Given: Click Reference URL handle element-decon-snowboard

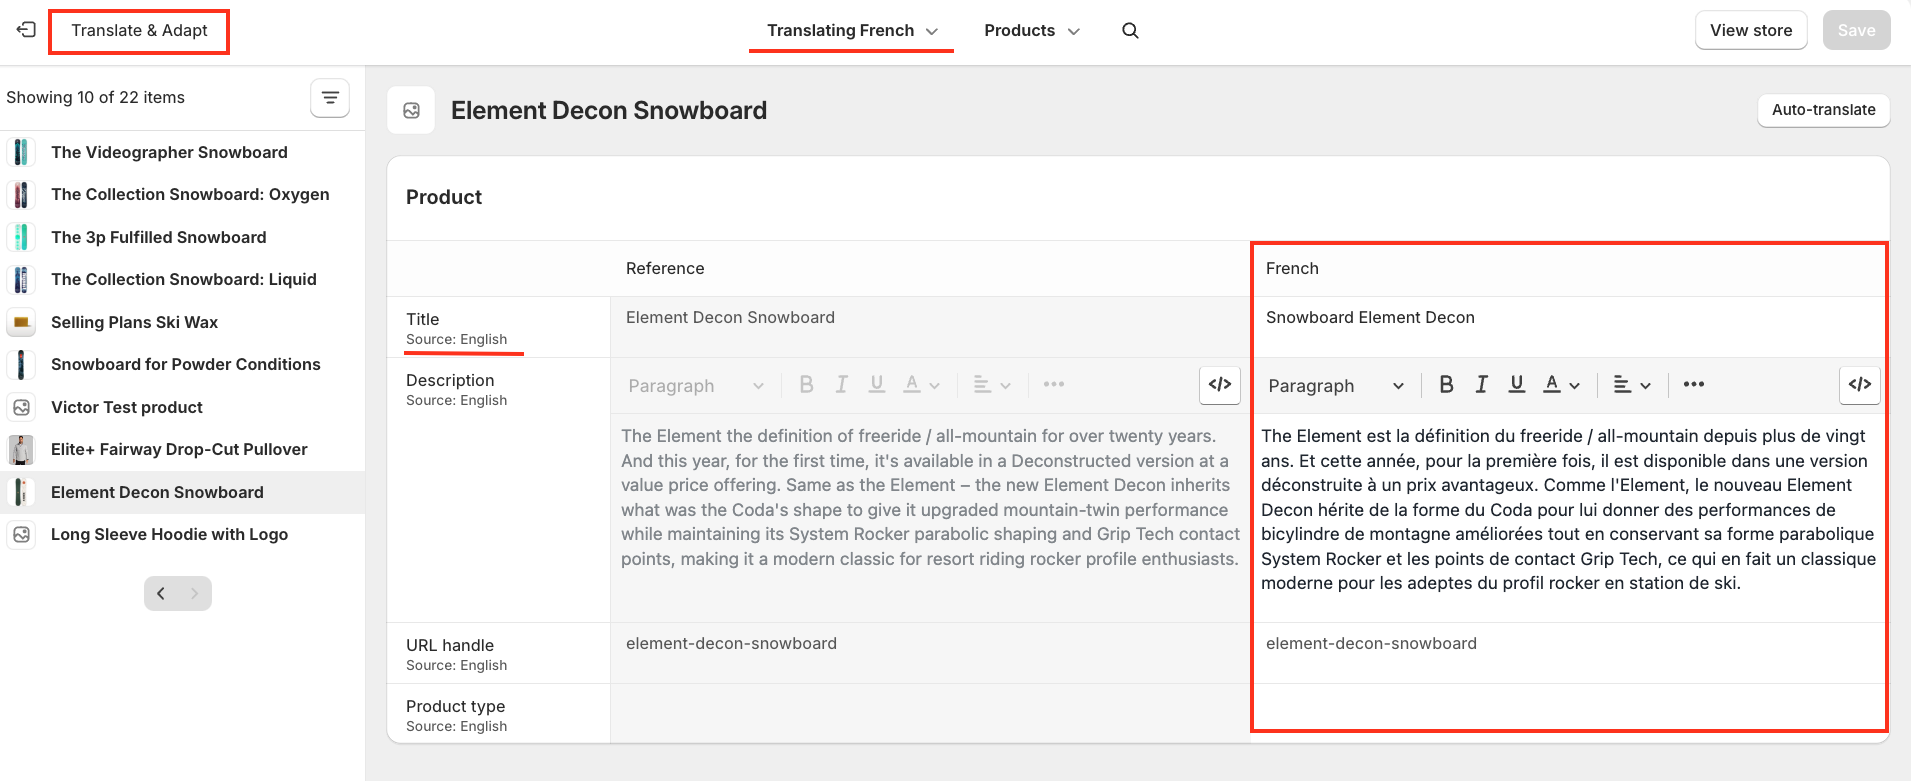Looking at the screenshot, I should (x=731, y=644).
